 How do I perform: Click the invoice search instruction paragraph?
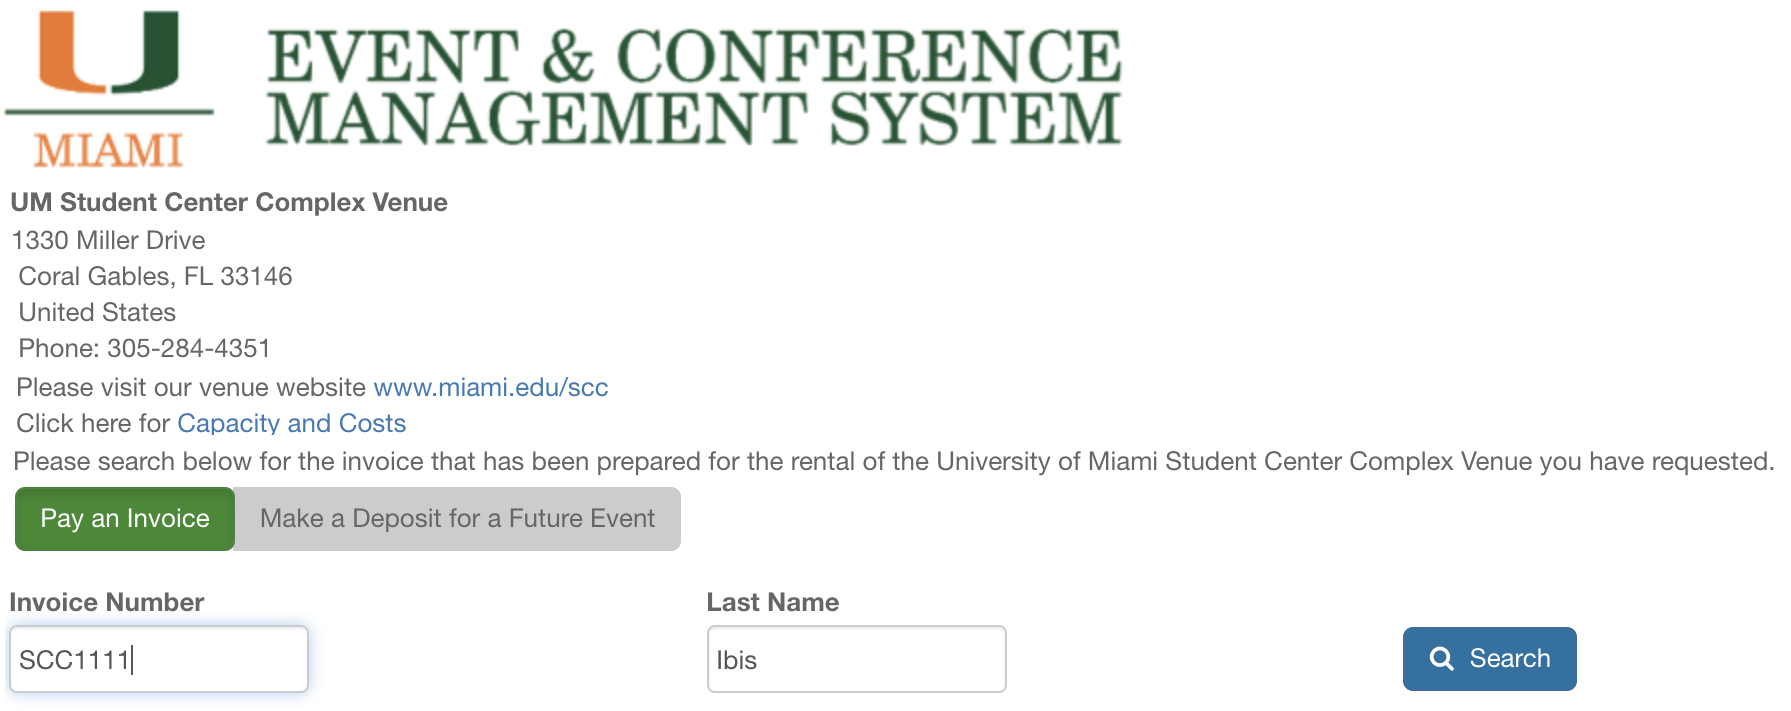[894, 462]
